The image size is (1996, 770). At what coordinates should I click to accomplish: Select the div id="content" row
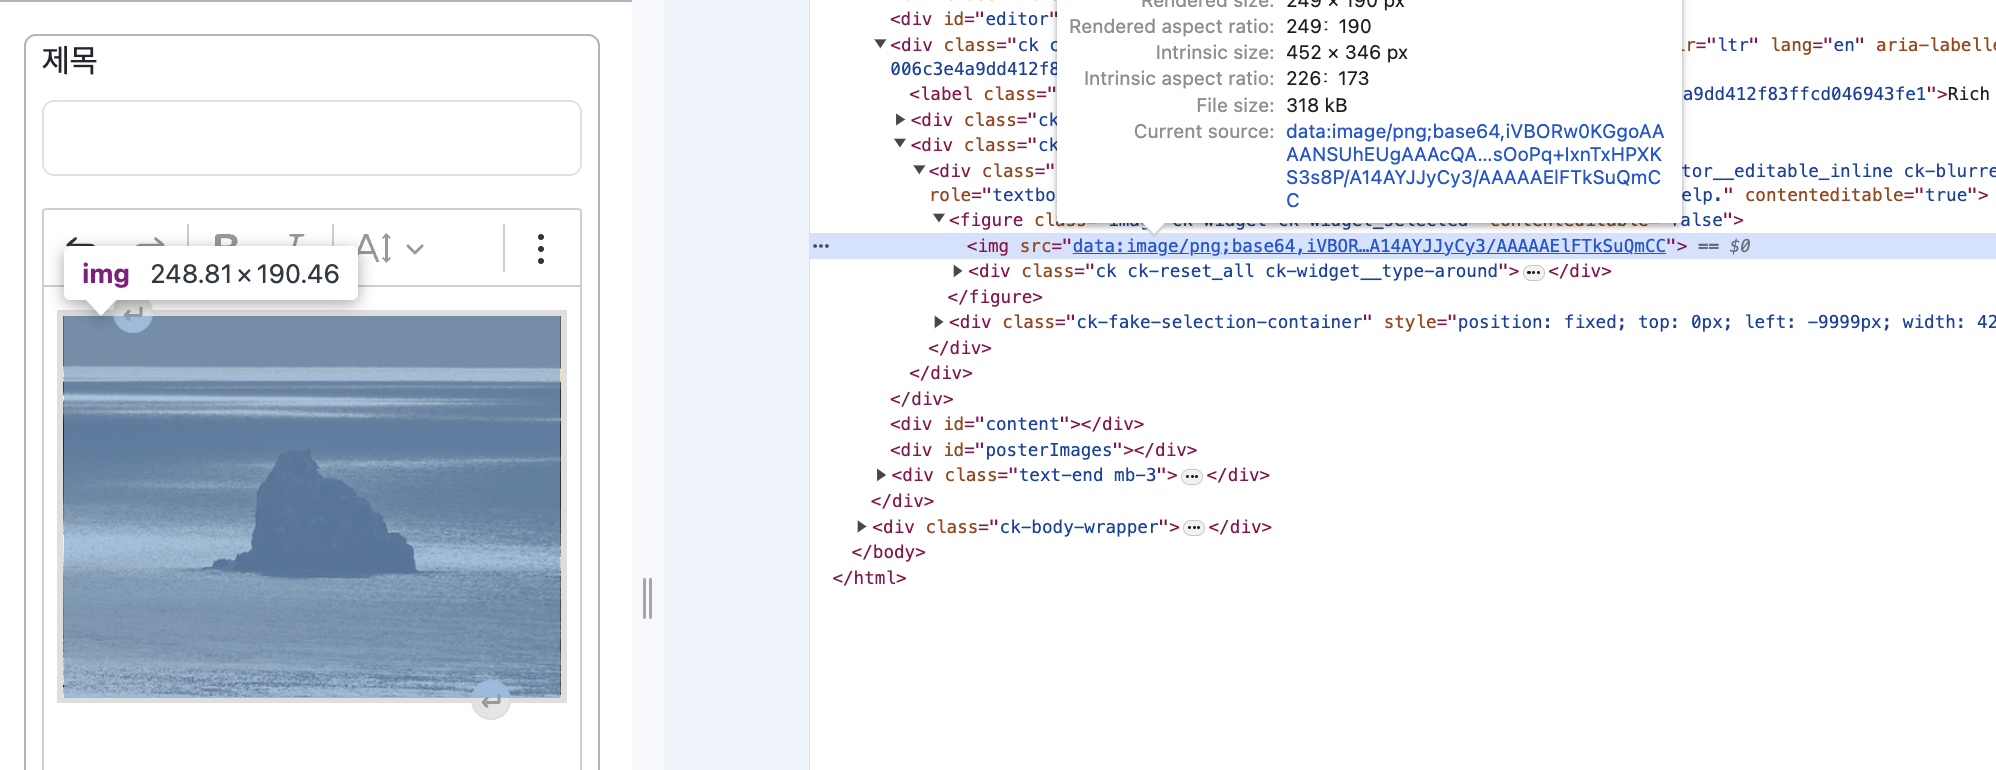[1017, 424]
